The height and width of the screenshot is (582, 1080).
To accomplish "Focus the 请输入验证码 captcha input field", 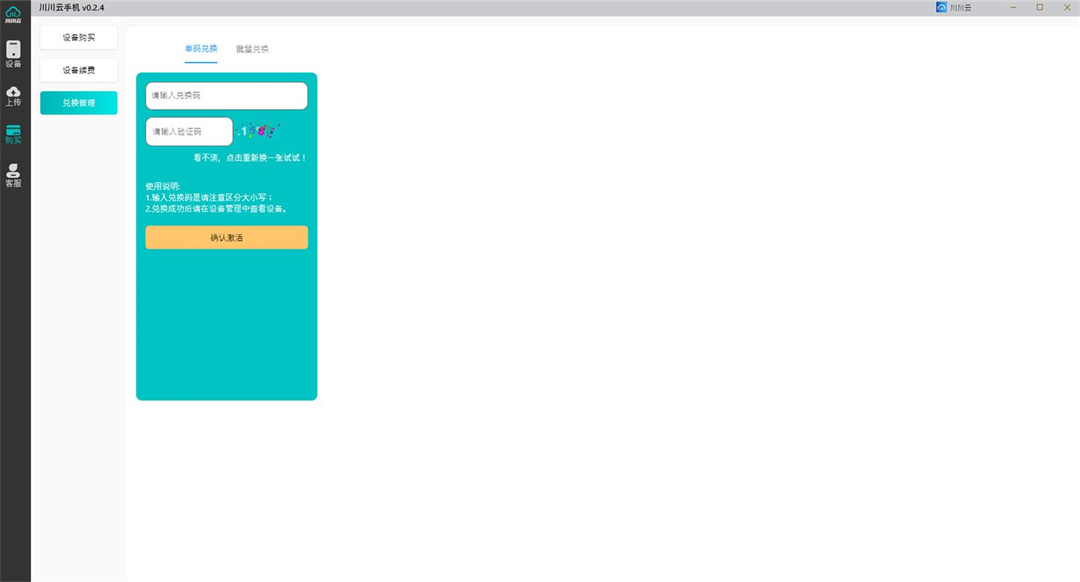I will coord(189,132).
